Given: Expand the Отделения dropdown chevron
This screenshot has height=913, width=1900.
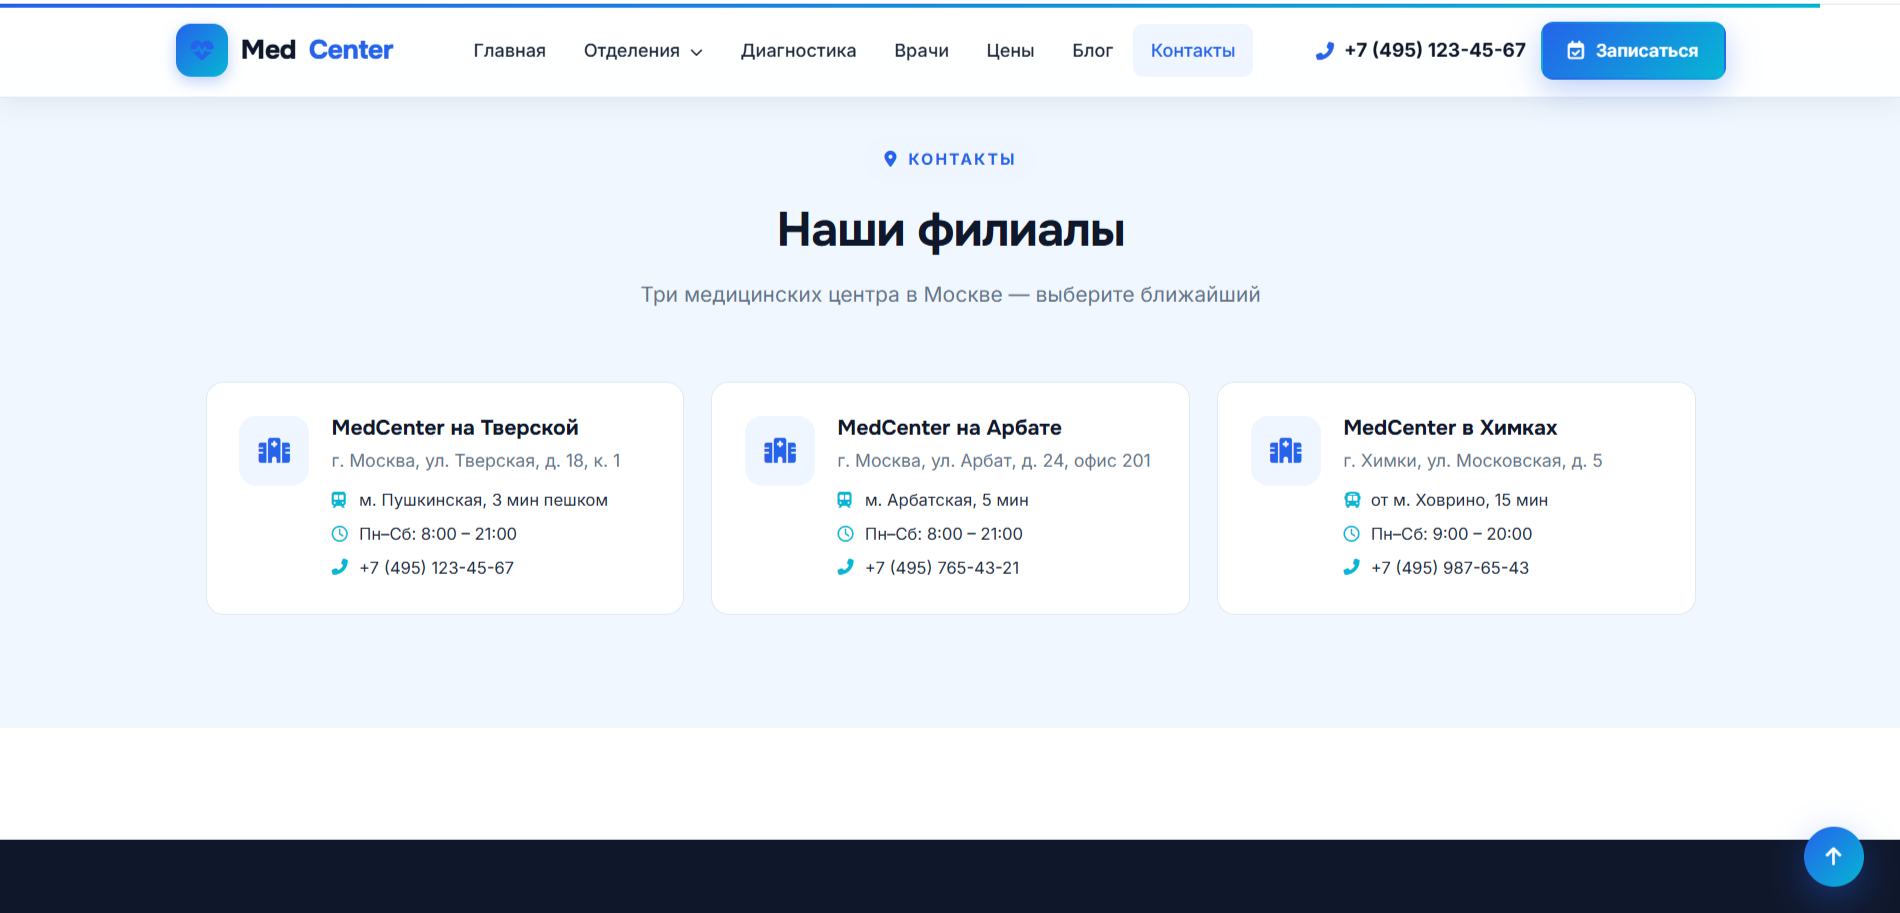Looking at the screenshot, I should coord(697,52).
